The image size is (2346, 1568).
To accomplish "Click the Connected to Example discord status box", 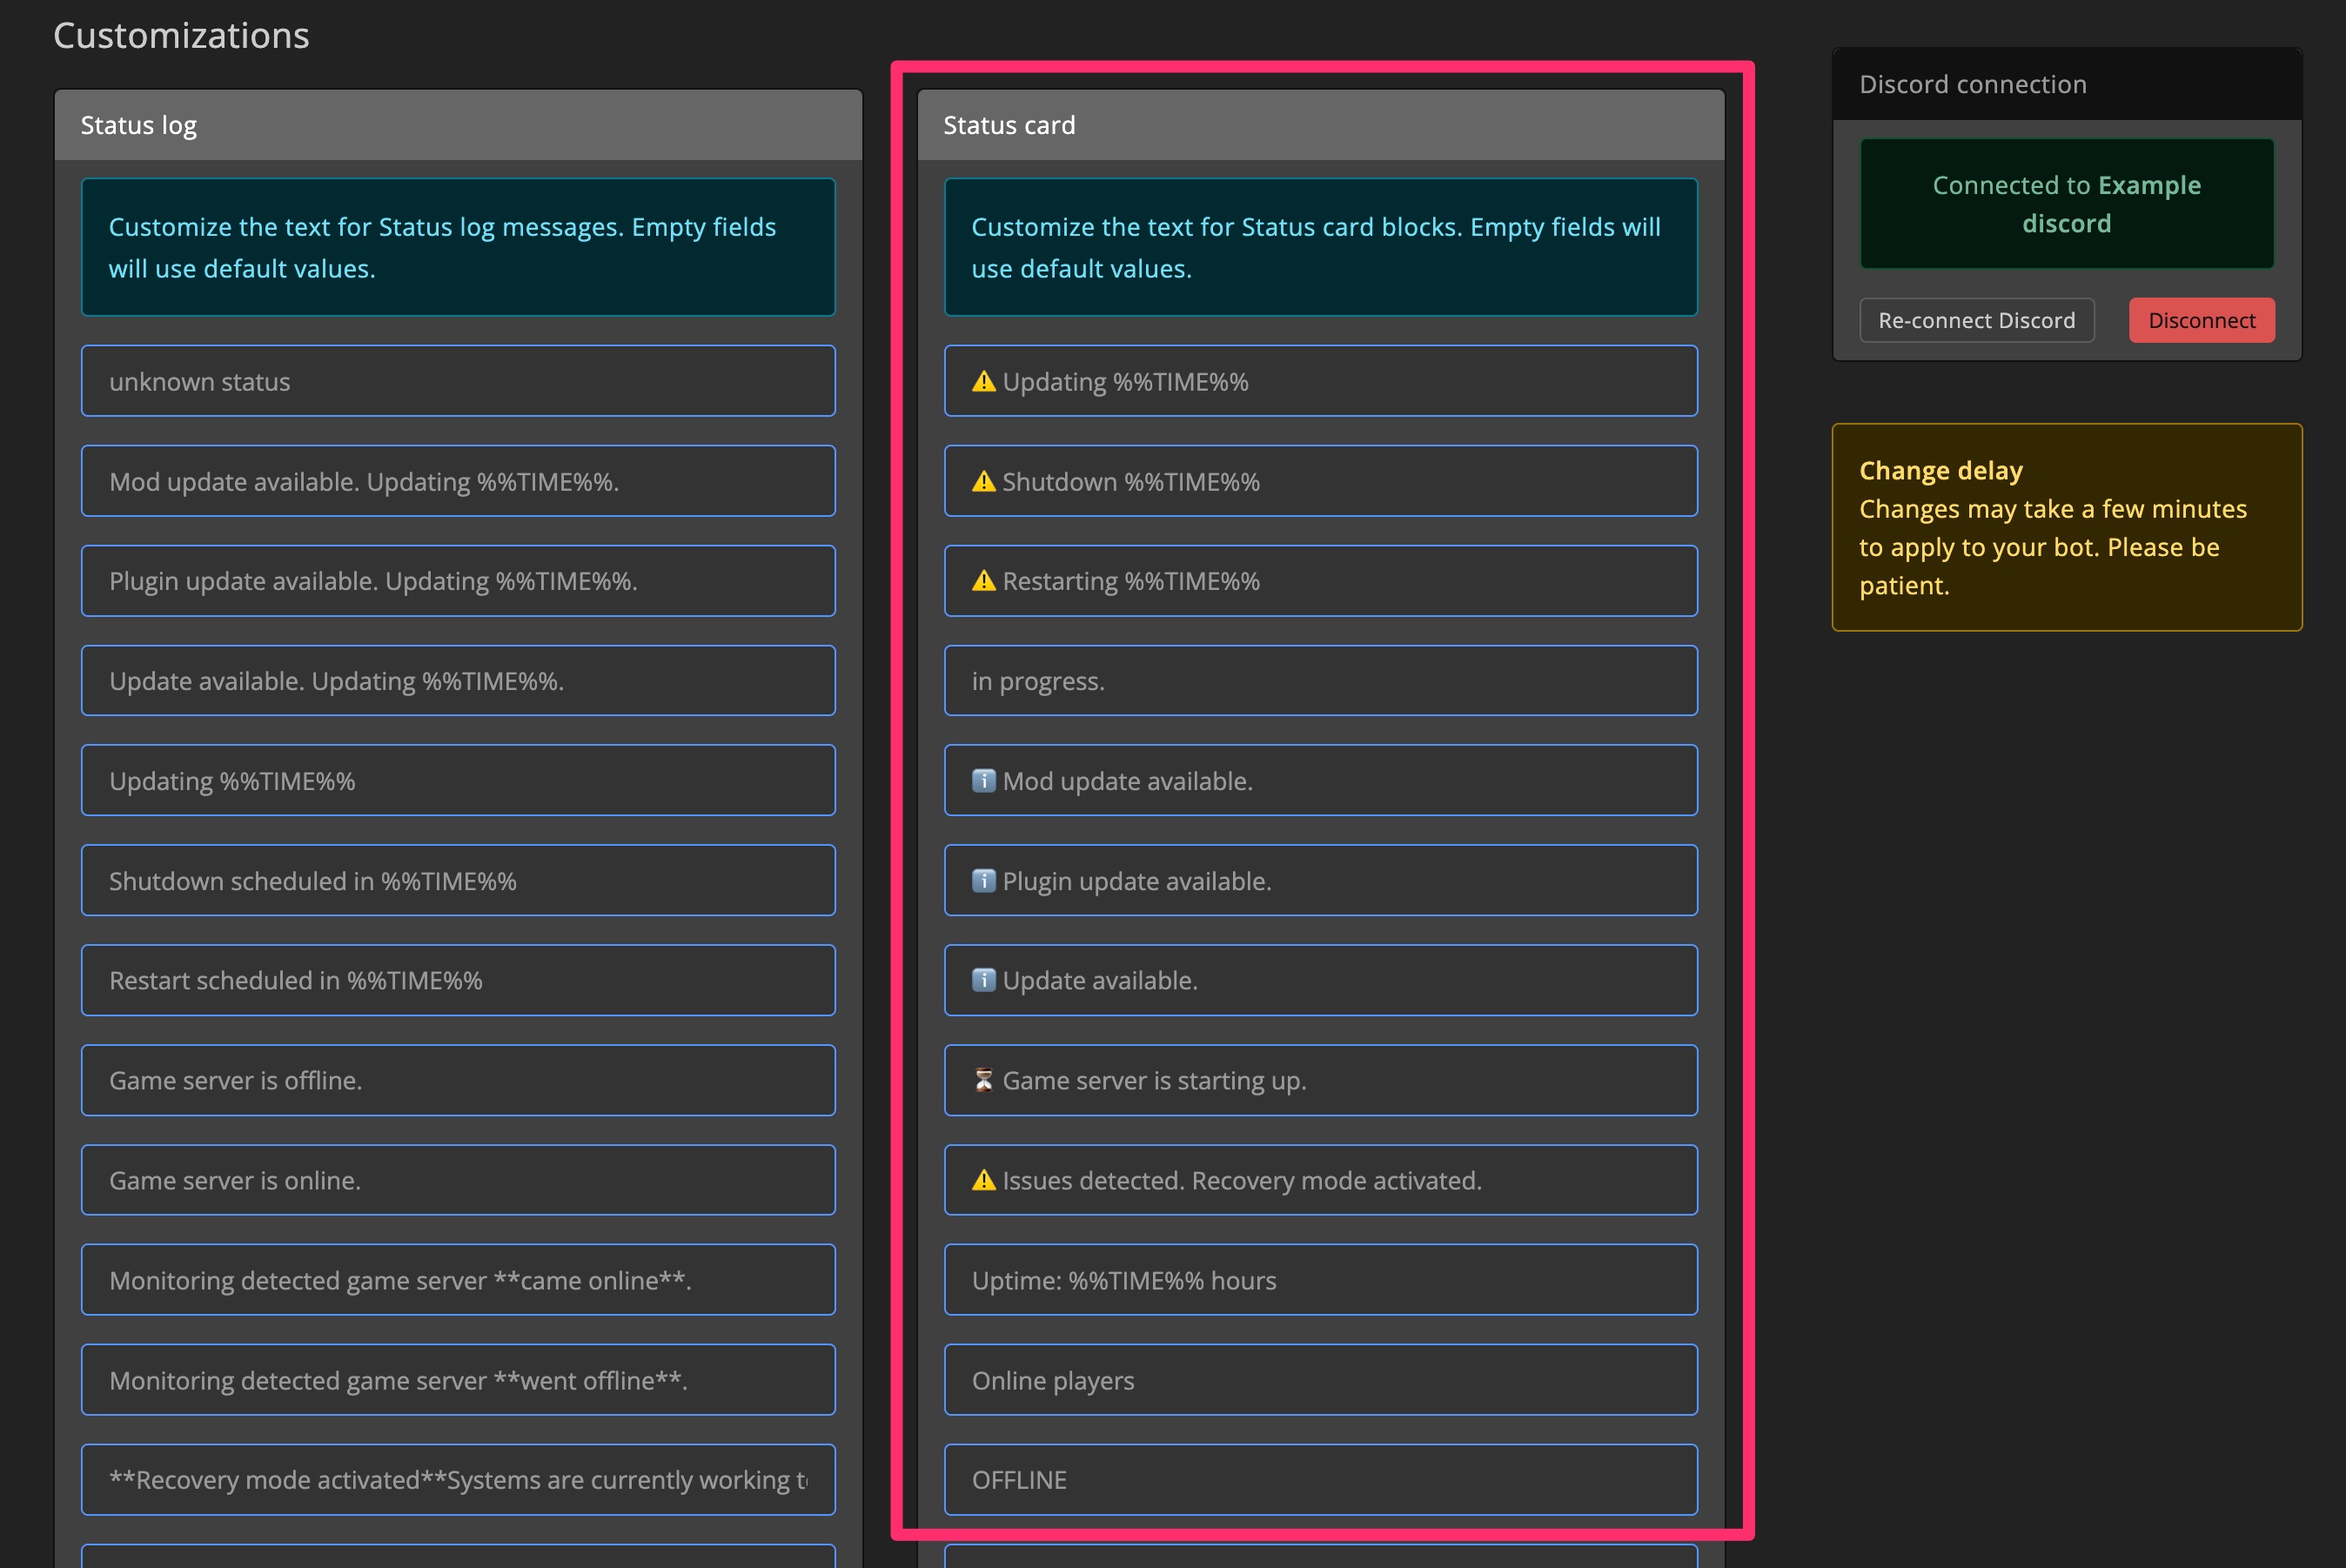I will (x=2066, y=205).
